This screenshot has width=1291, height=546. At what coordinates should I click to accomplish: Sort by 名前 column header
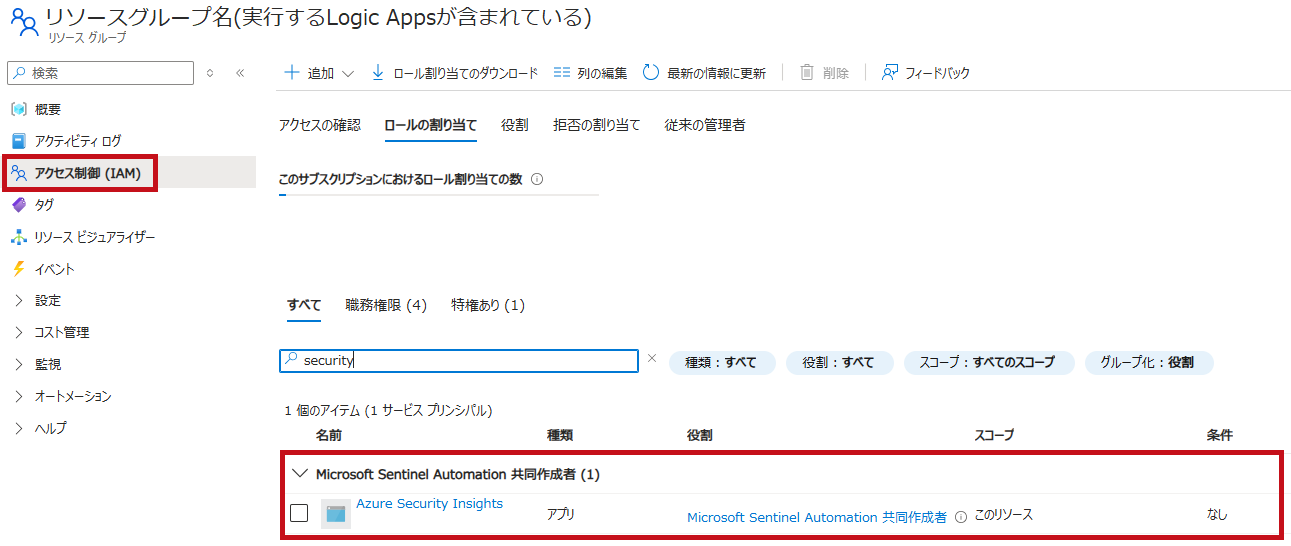click(328, 435)
